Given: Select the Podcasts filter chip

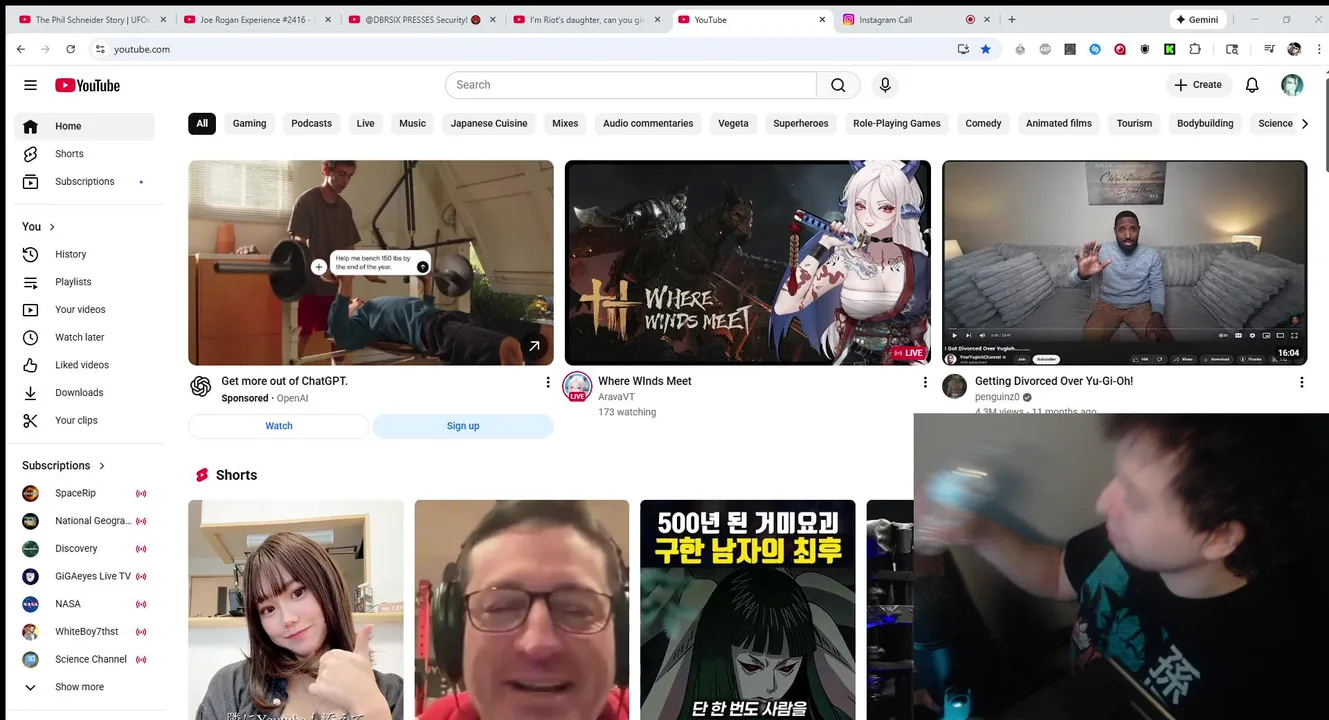Looking at the screenshot, I should point(311,124).
